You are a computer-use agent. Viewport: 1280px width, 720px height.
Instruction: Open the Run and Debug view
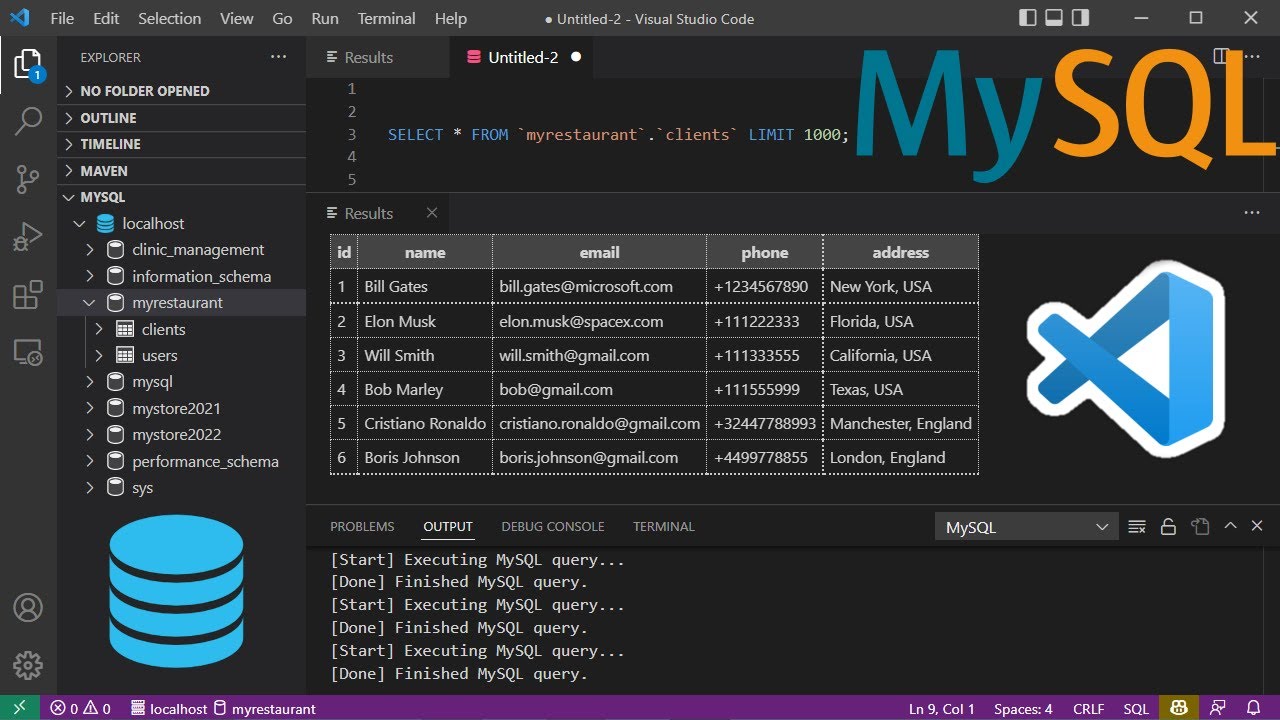click(x=28, y=238)
